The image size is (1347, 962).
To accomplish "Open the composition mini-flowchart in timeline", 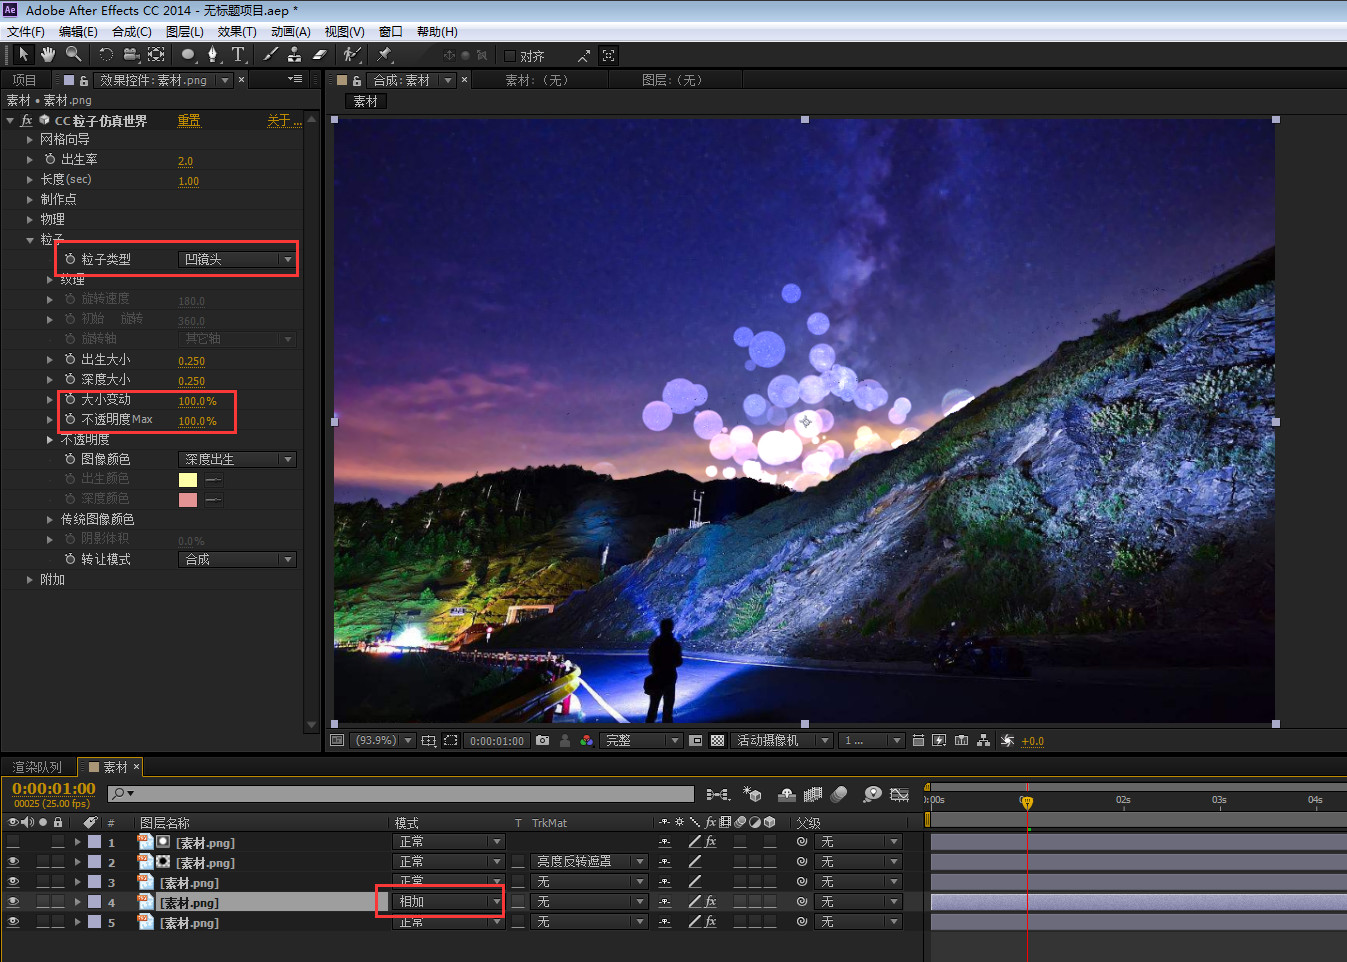I will (717, 794).
